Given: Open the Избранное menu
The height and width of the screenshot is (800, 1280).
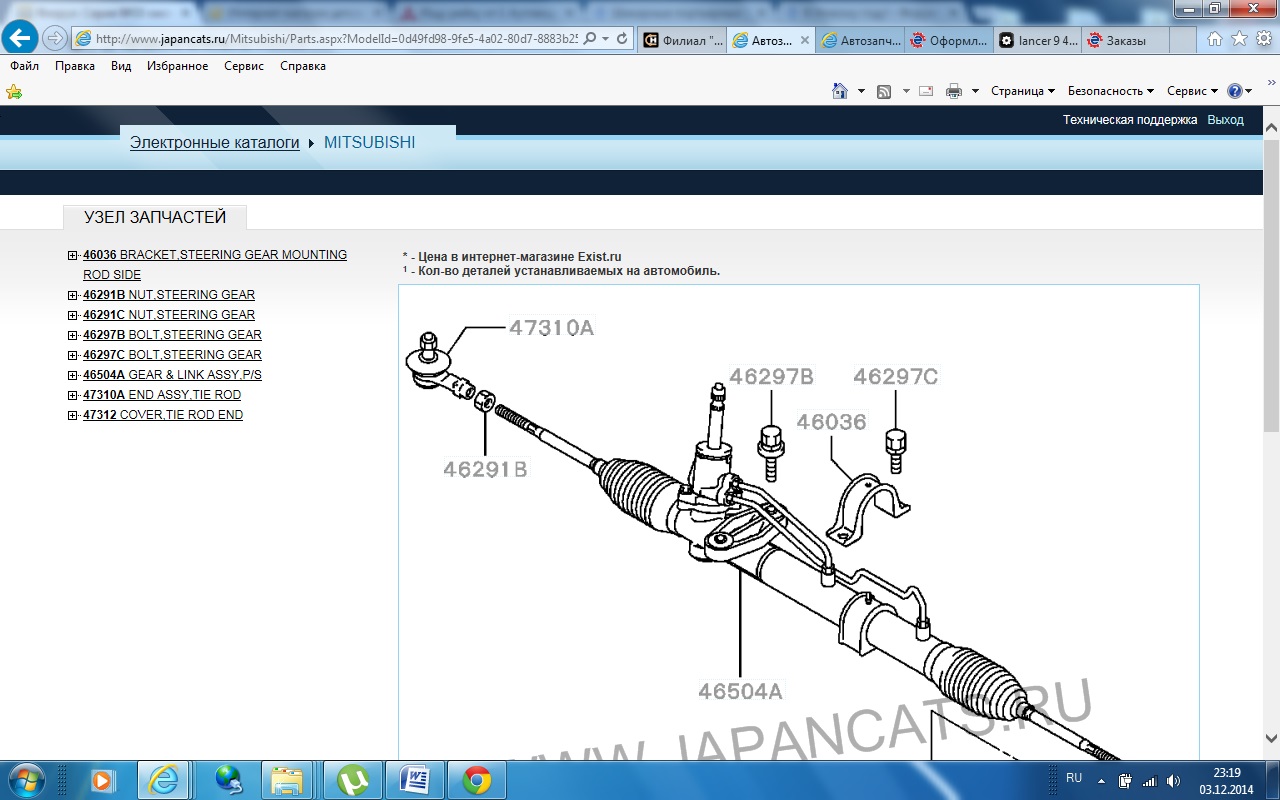Looking at the screenshot, I should [177, 66].
